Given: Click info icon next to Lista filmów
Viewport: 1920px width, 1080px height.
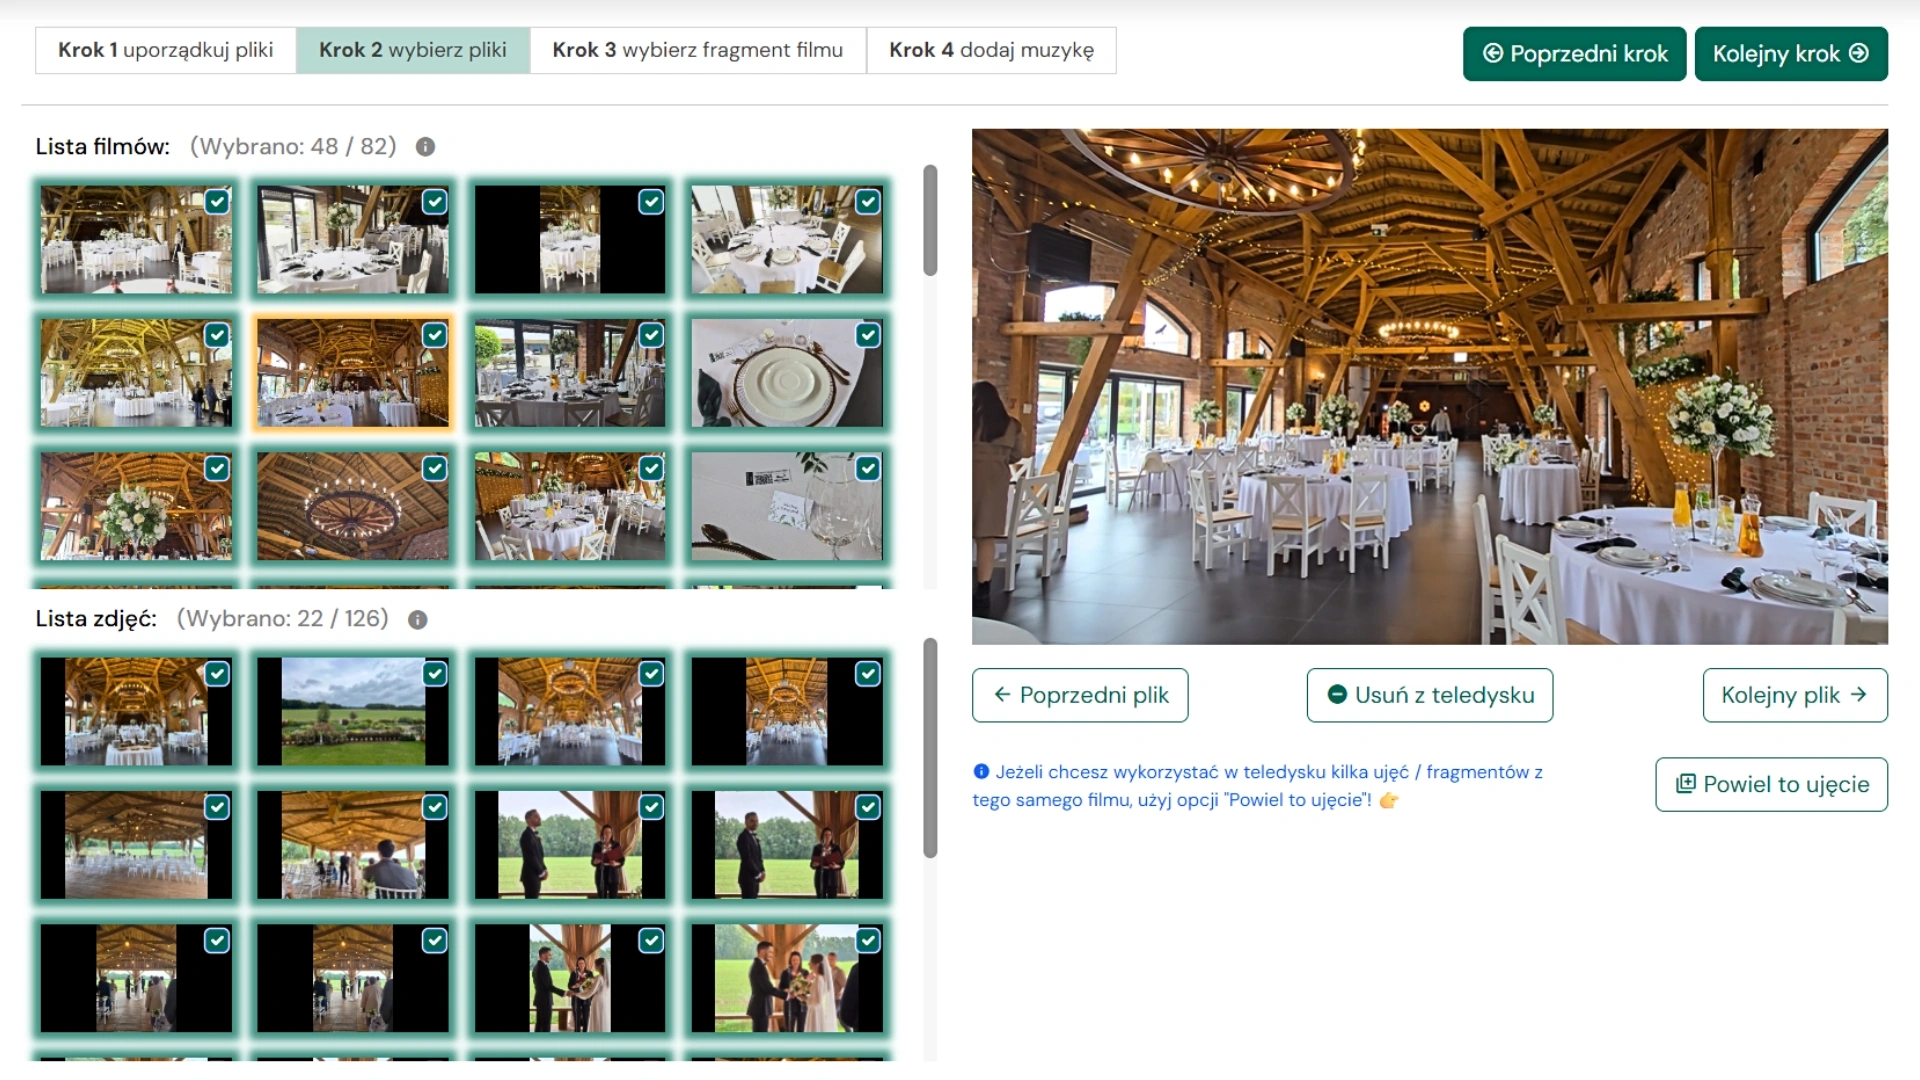Looking at the screenshot, I should coord(425,147).
